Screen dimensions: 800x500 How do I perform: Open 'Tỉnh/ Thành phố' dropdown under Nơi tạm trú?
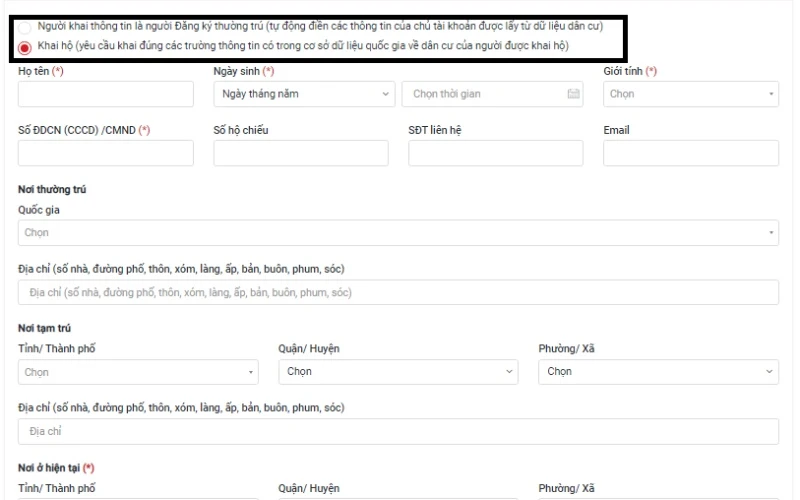tap(138, 372)
